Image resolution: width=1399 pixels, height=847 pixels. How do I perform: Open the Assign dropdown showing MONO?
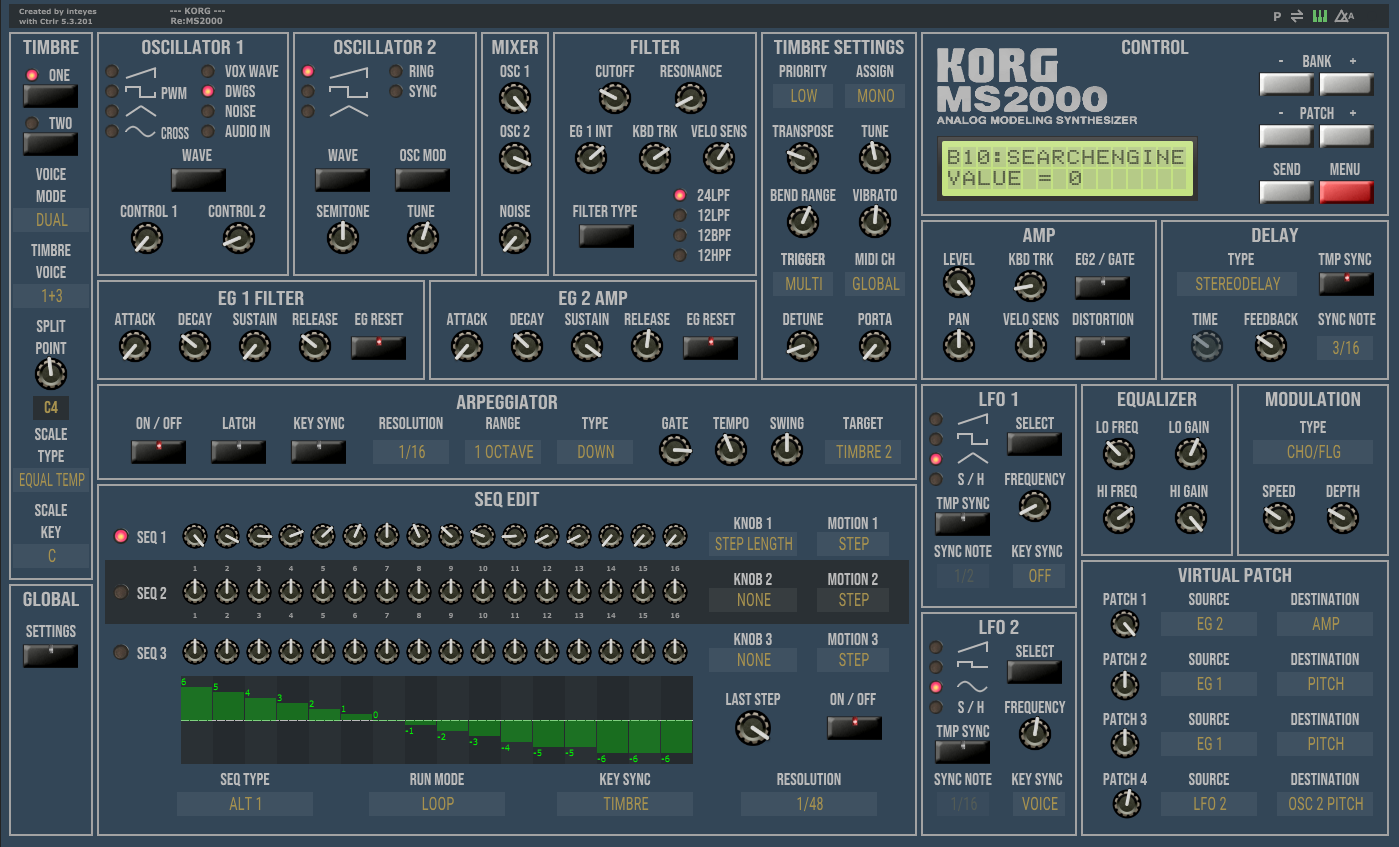pyautogui.click(x=876, y=96)
